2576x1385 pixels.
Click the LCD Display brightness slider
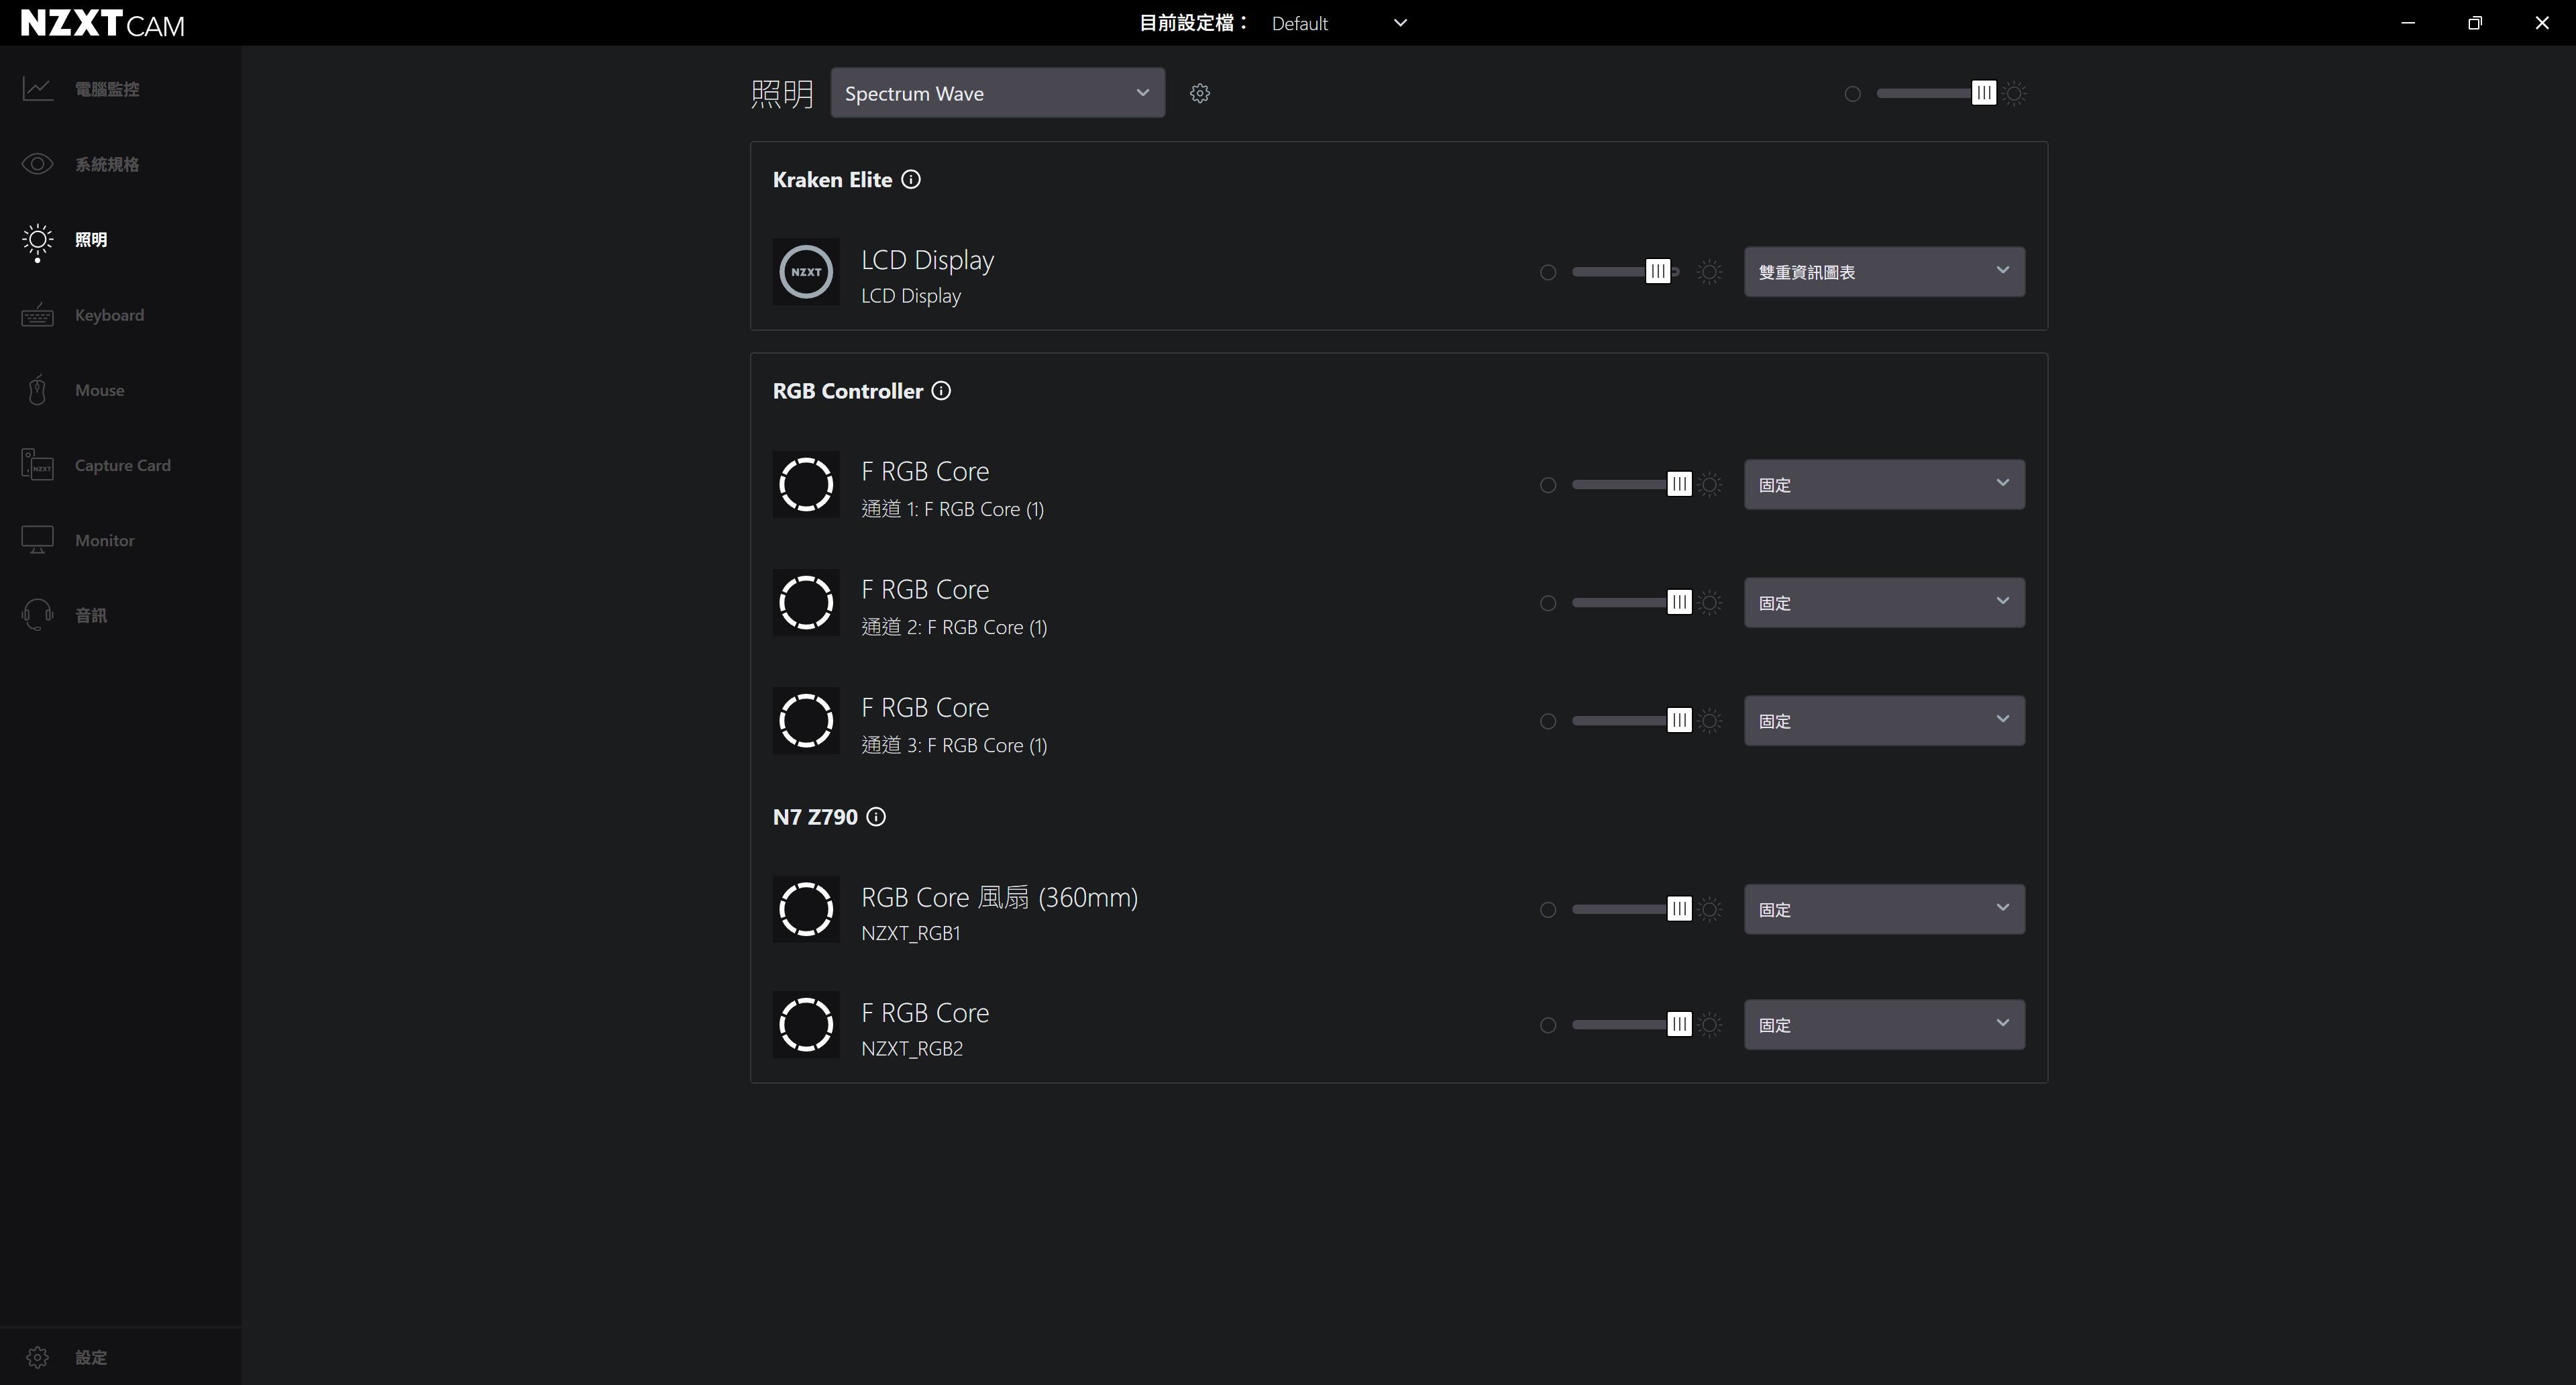point(1625,271)
